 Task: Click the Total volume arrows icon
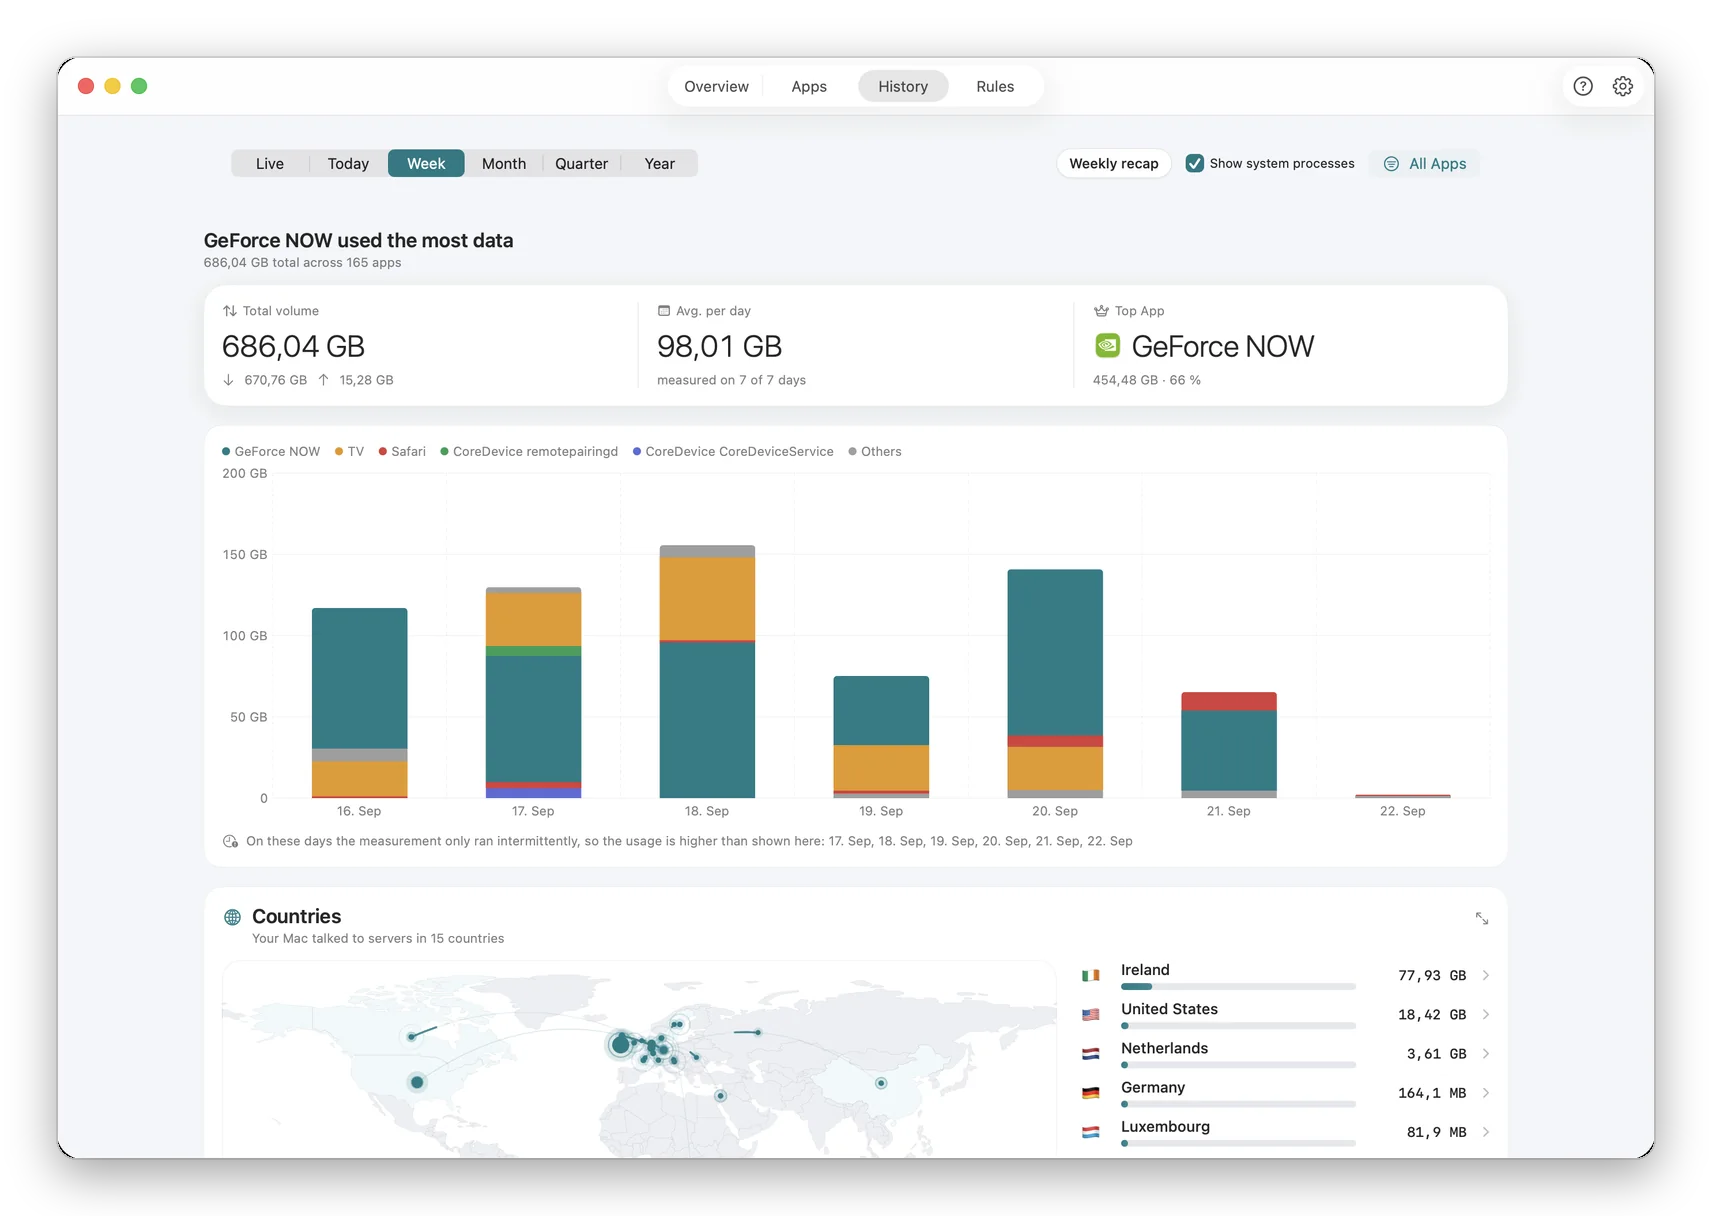(x=230, y=311)
